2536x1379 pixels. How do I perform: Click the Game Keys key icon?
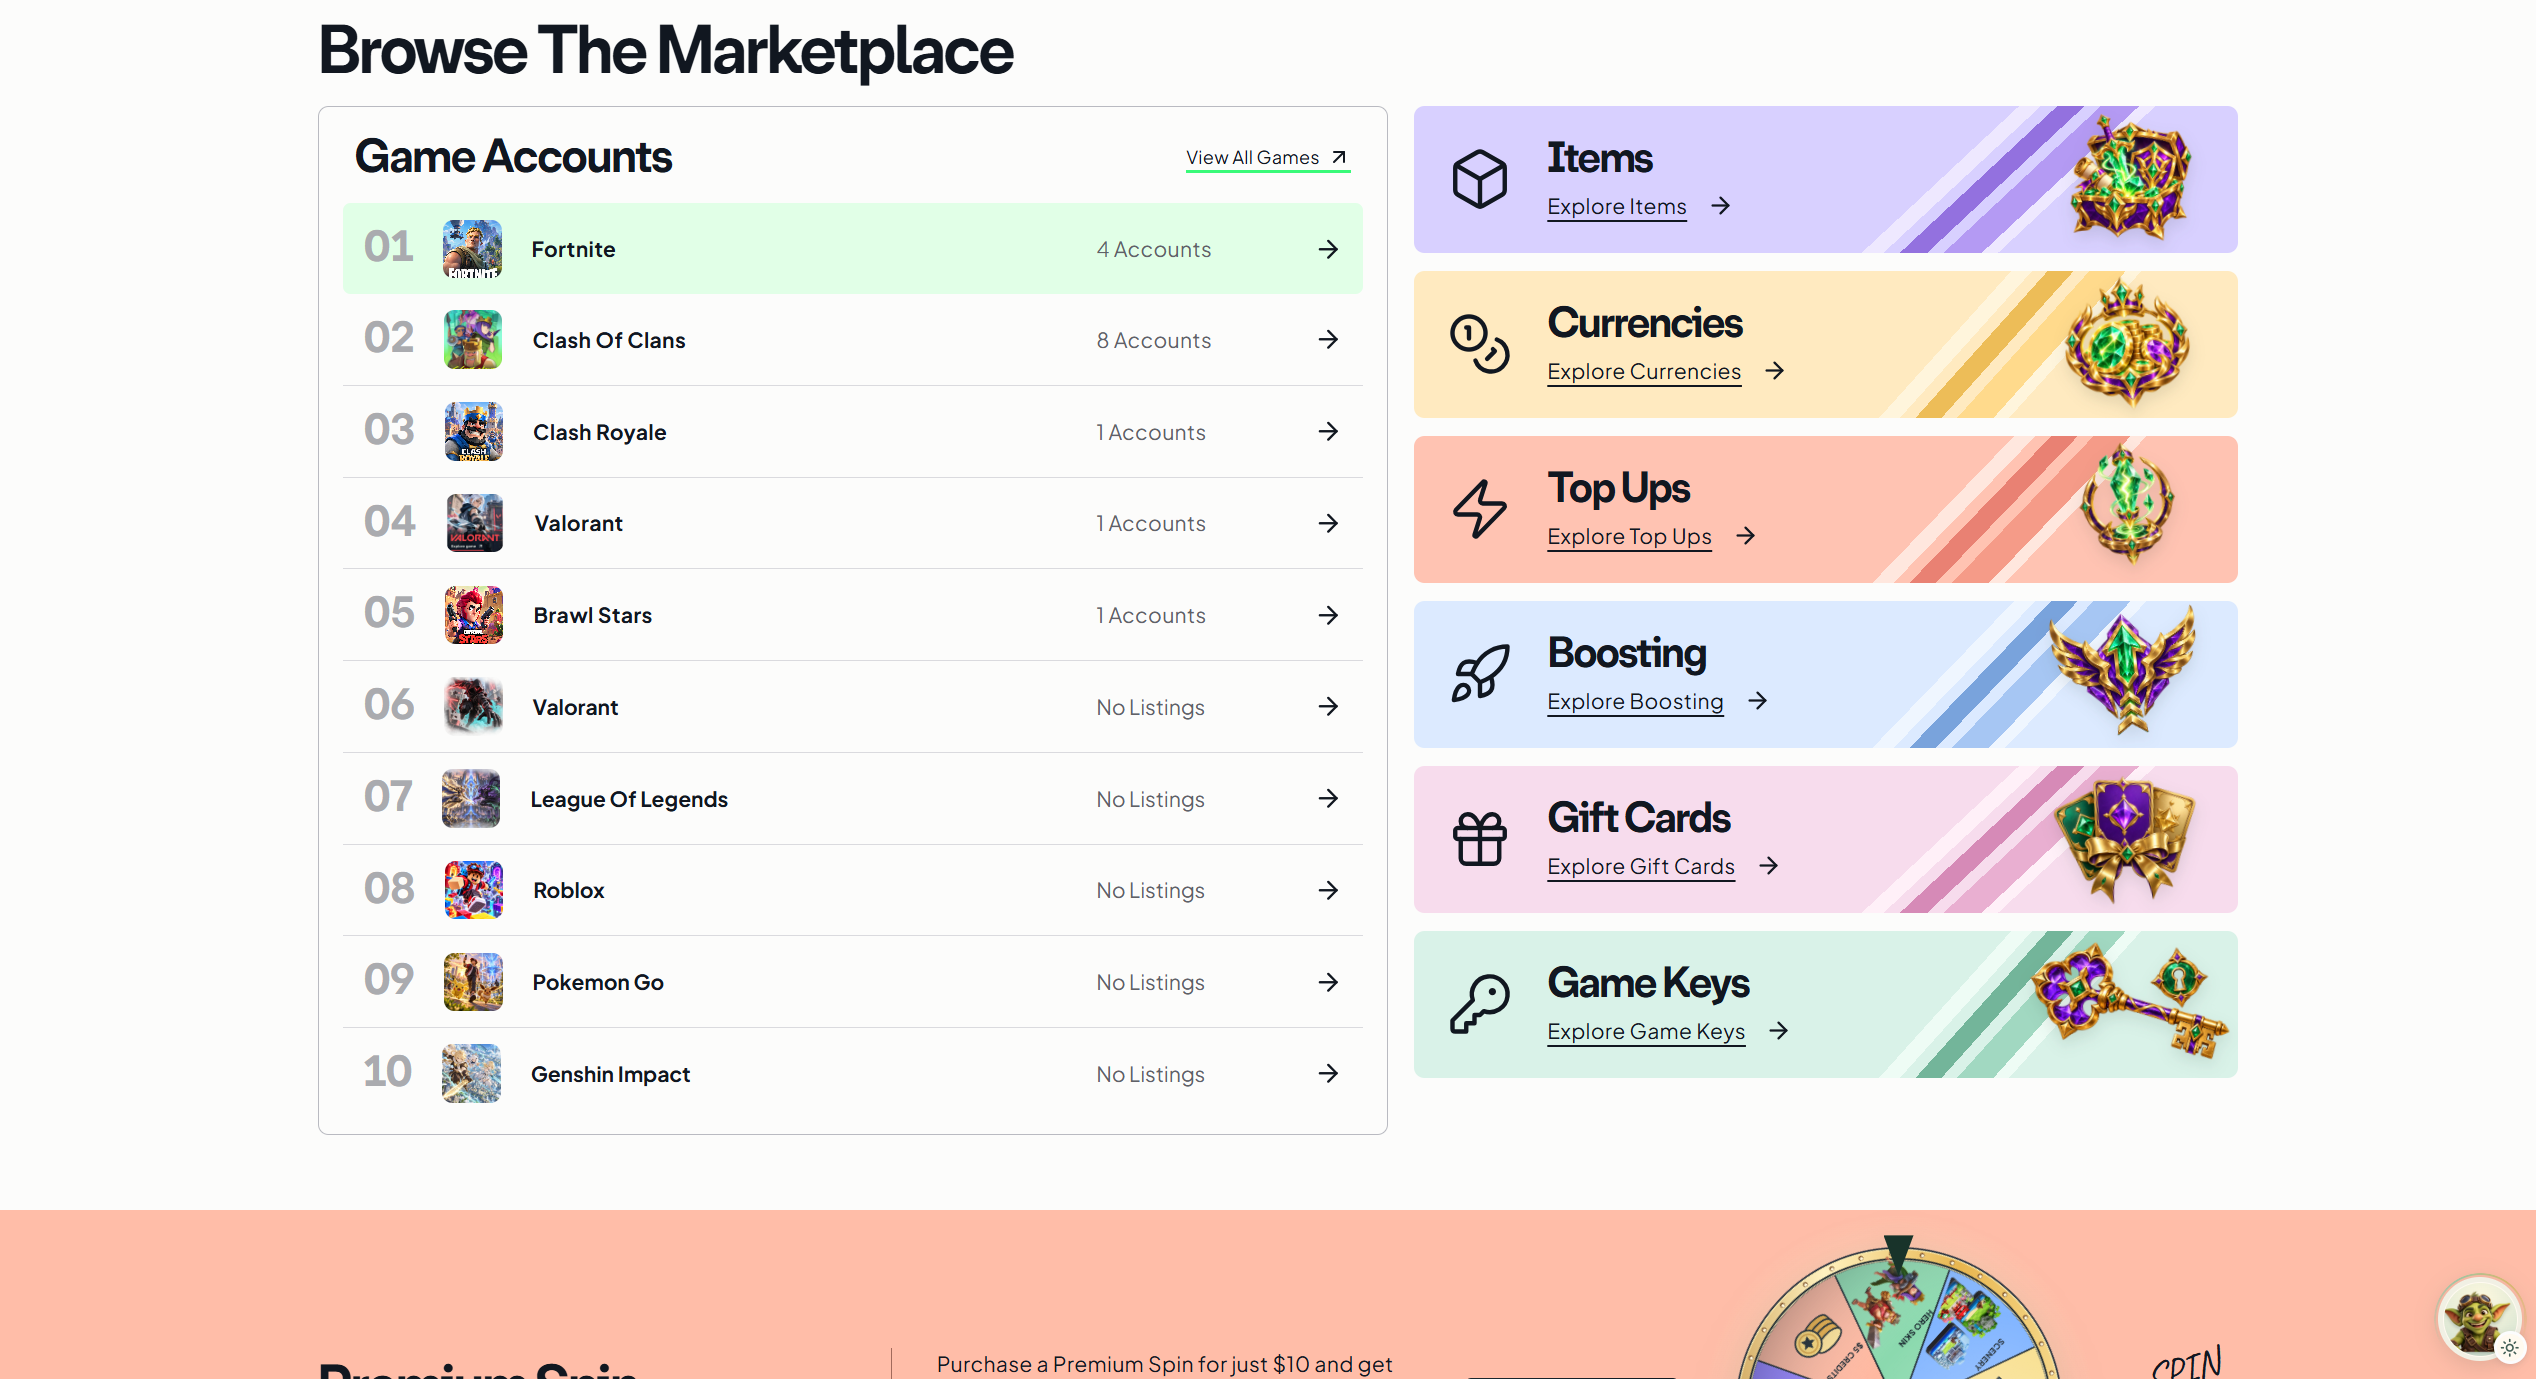tap(1480, 1004)
